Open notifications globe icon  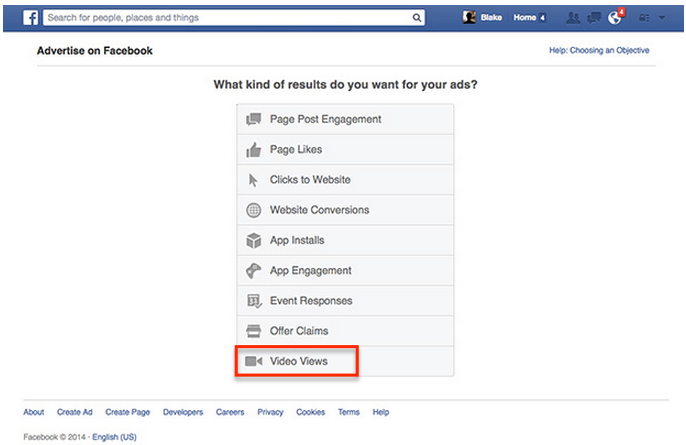[x=615, y=18]
